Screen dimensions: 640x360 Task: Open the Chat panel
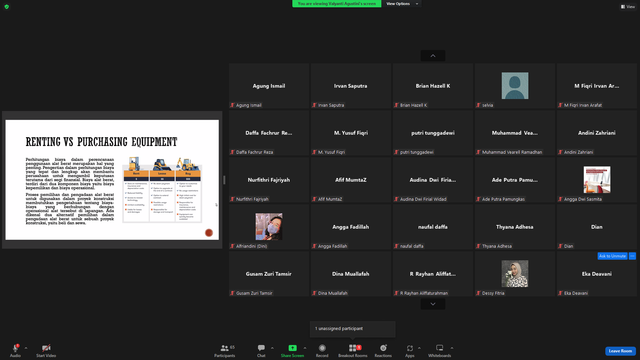[x=261, y=350]
